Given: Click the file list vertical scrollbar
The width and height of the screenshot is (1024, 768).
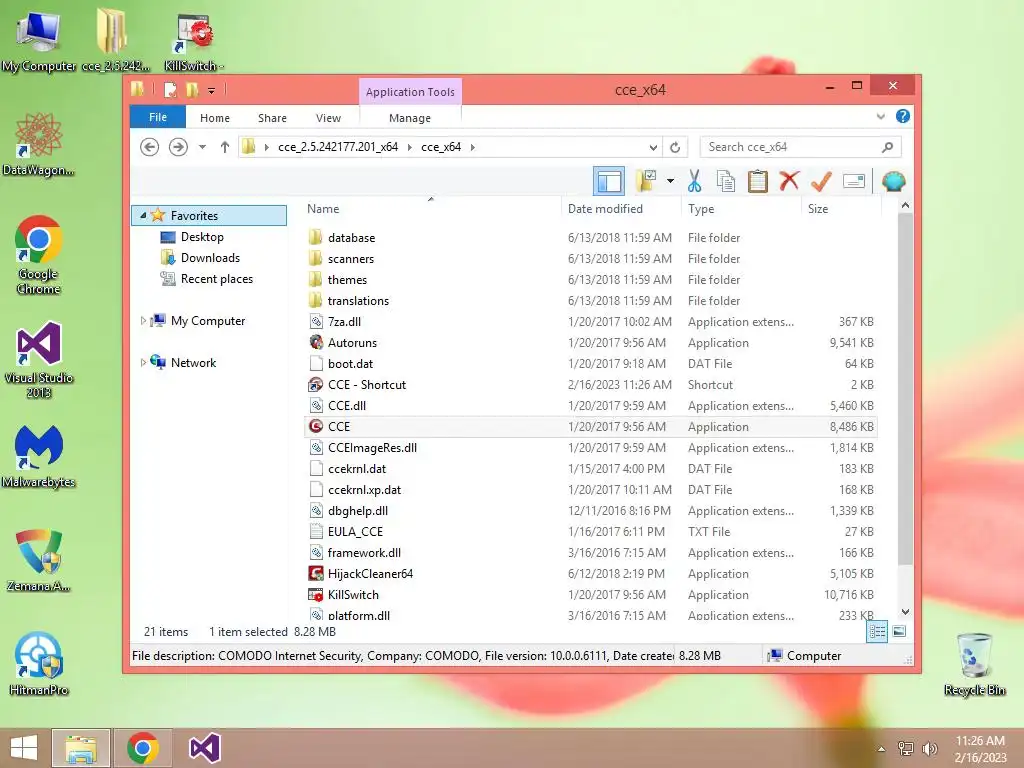Looking at the screenshot, I should [905, 389].
